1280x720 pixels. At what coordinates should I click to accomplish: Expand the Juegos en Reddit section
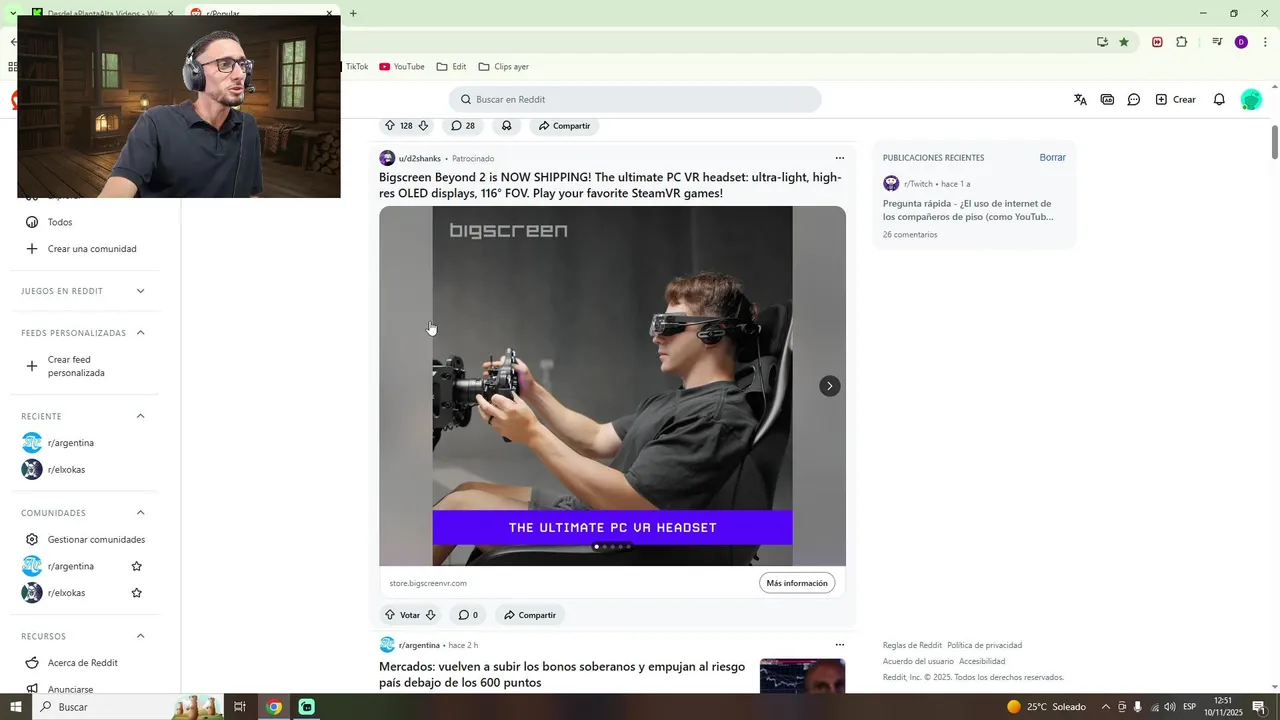click(x=140, y=291)
